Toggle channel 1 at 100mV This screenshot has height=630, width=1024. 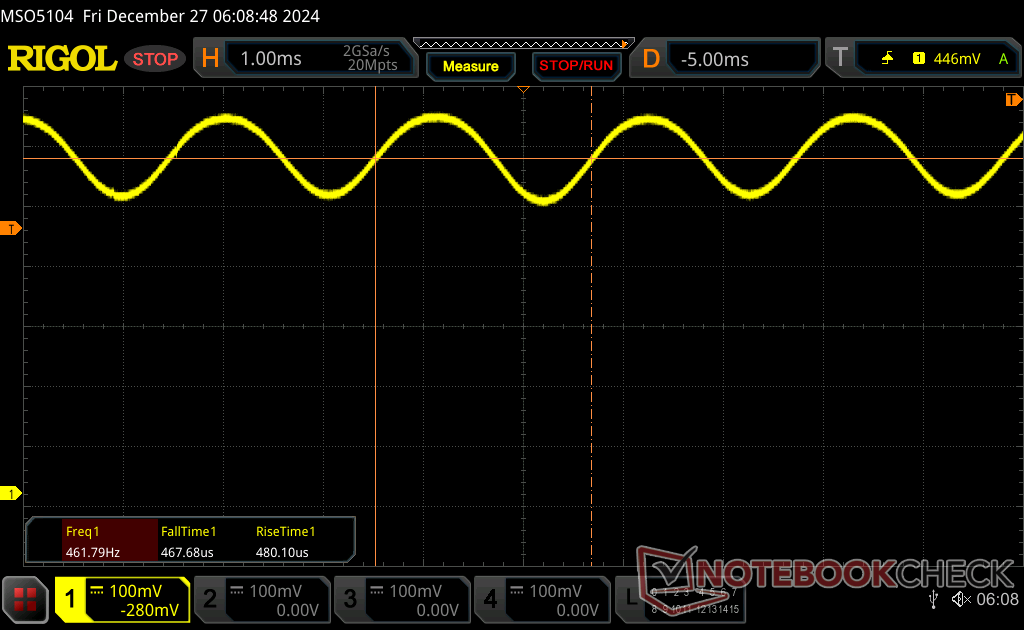[122, 600]
